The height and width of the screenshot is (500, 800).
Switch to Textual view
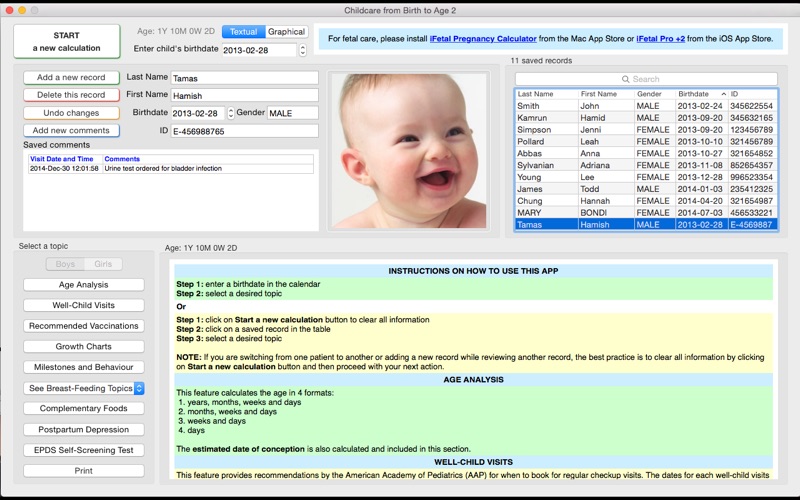243,32
